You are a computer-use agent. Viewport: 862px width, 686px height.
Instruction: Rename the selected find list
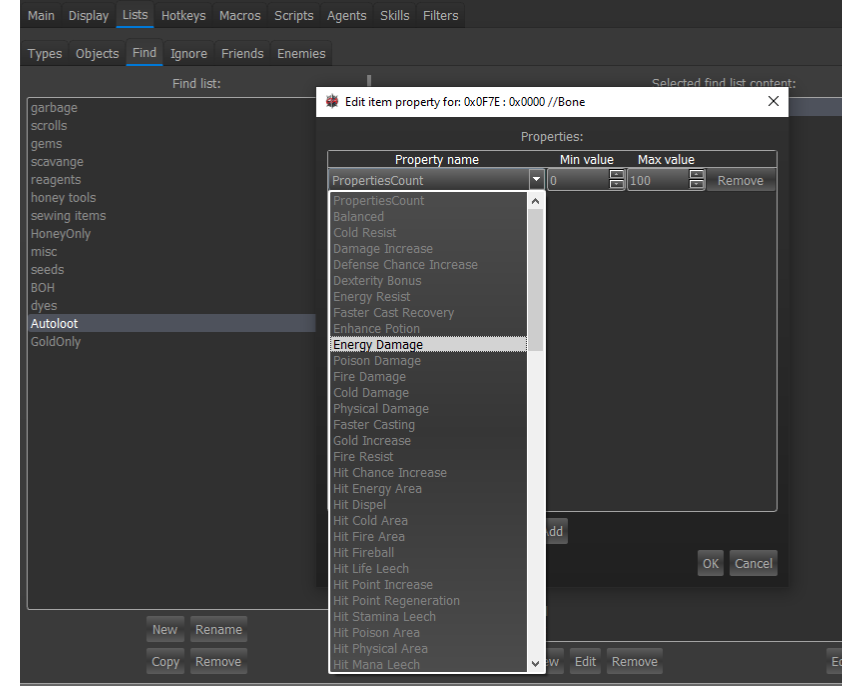218,629
